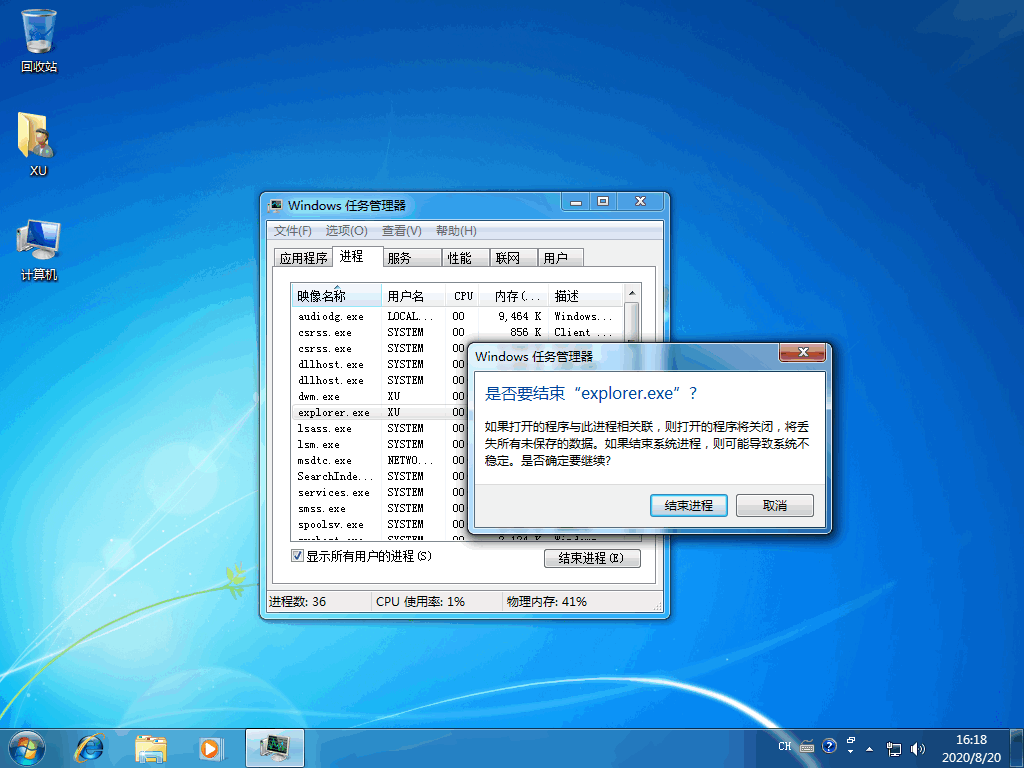This screenshot has width=1024, height=768.
Task: Open the volume control in the system tray
Action: click(x=917, y=747)
